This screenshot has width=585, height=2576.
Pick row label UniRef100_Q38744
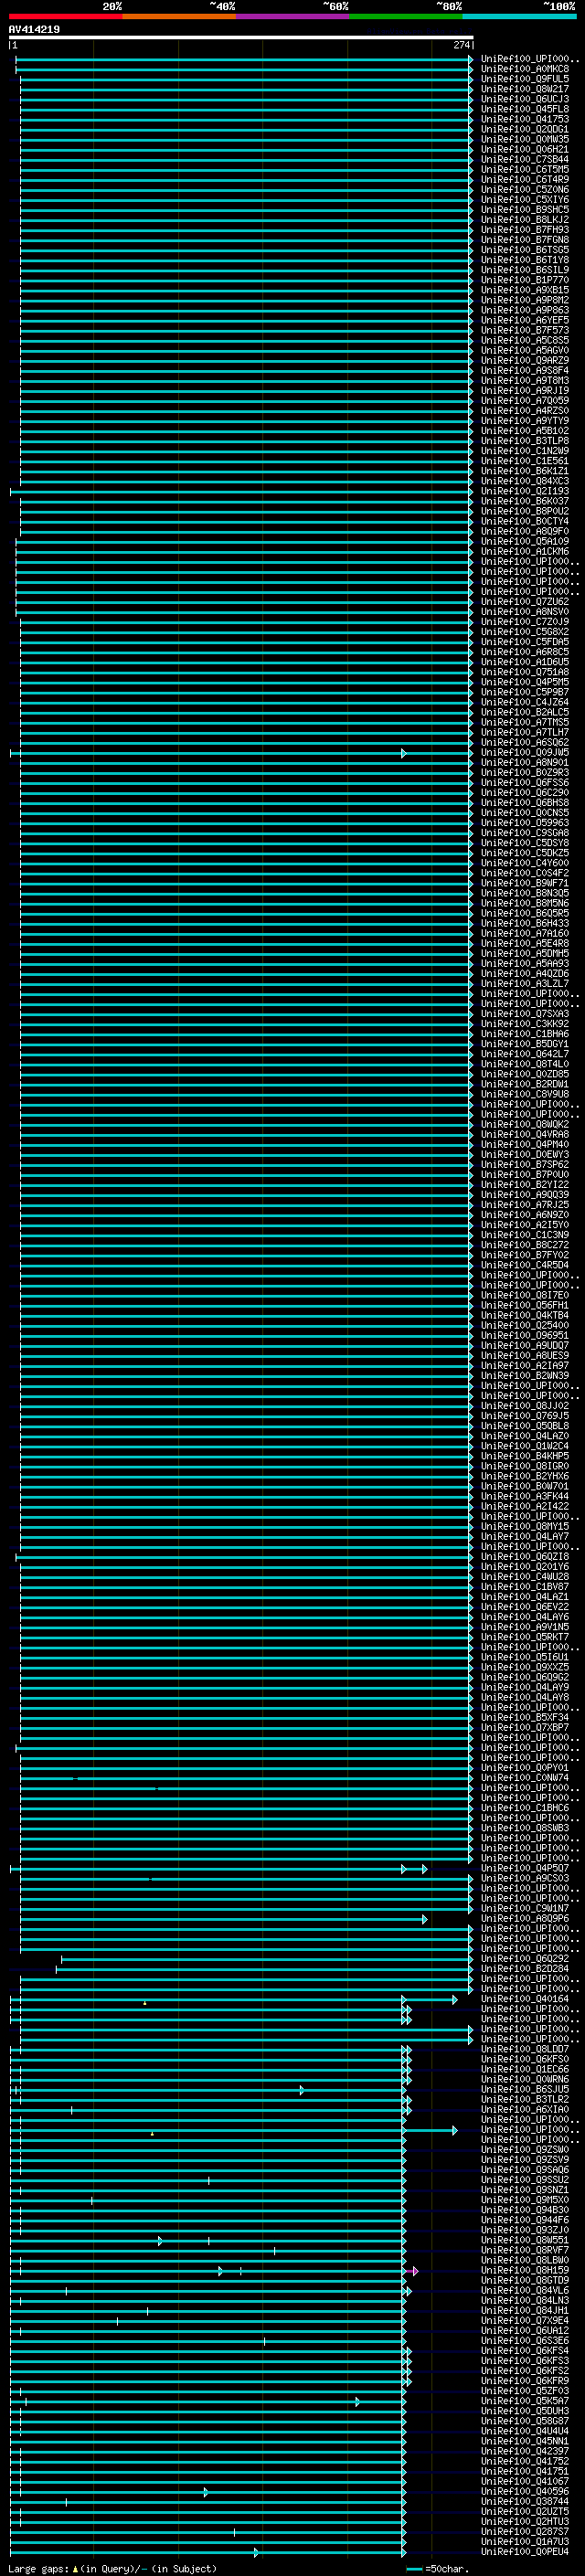525,2501
